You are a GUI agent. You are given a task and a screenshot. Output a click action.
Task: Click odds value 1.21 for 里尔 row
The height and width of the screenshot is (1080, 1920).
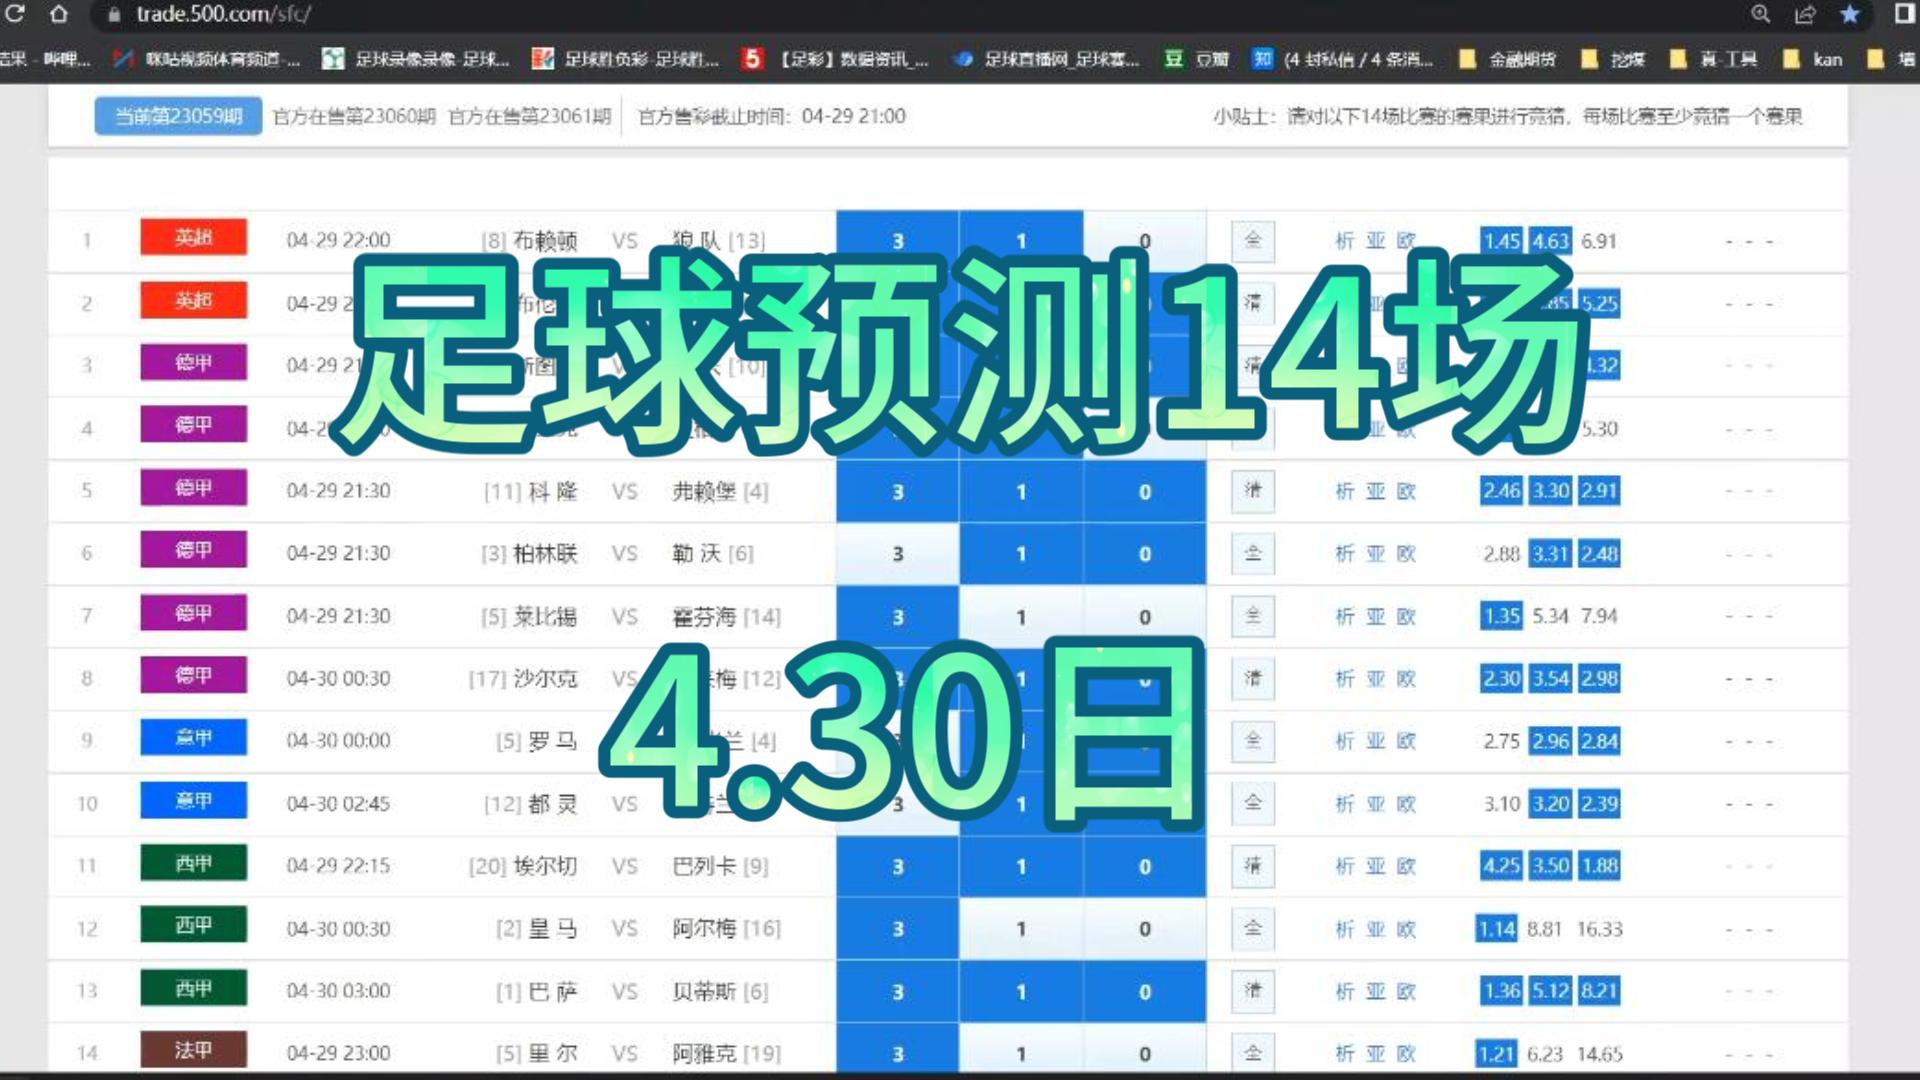coord(1497,1054)
